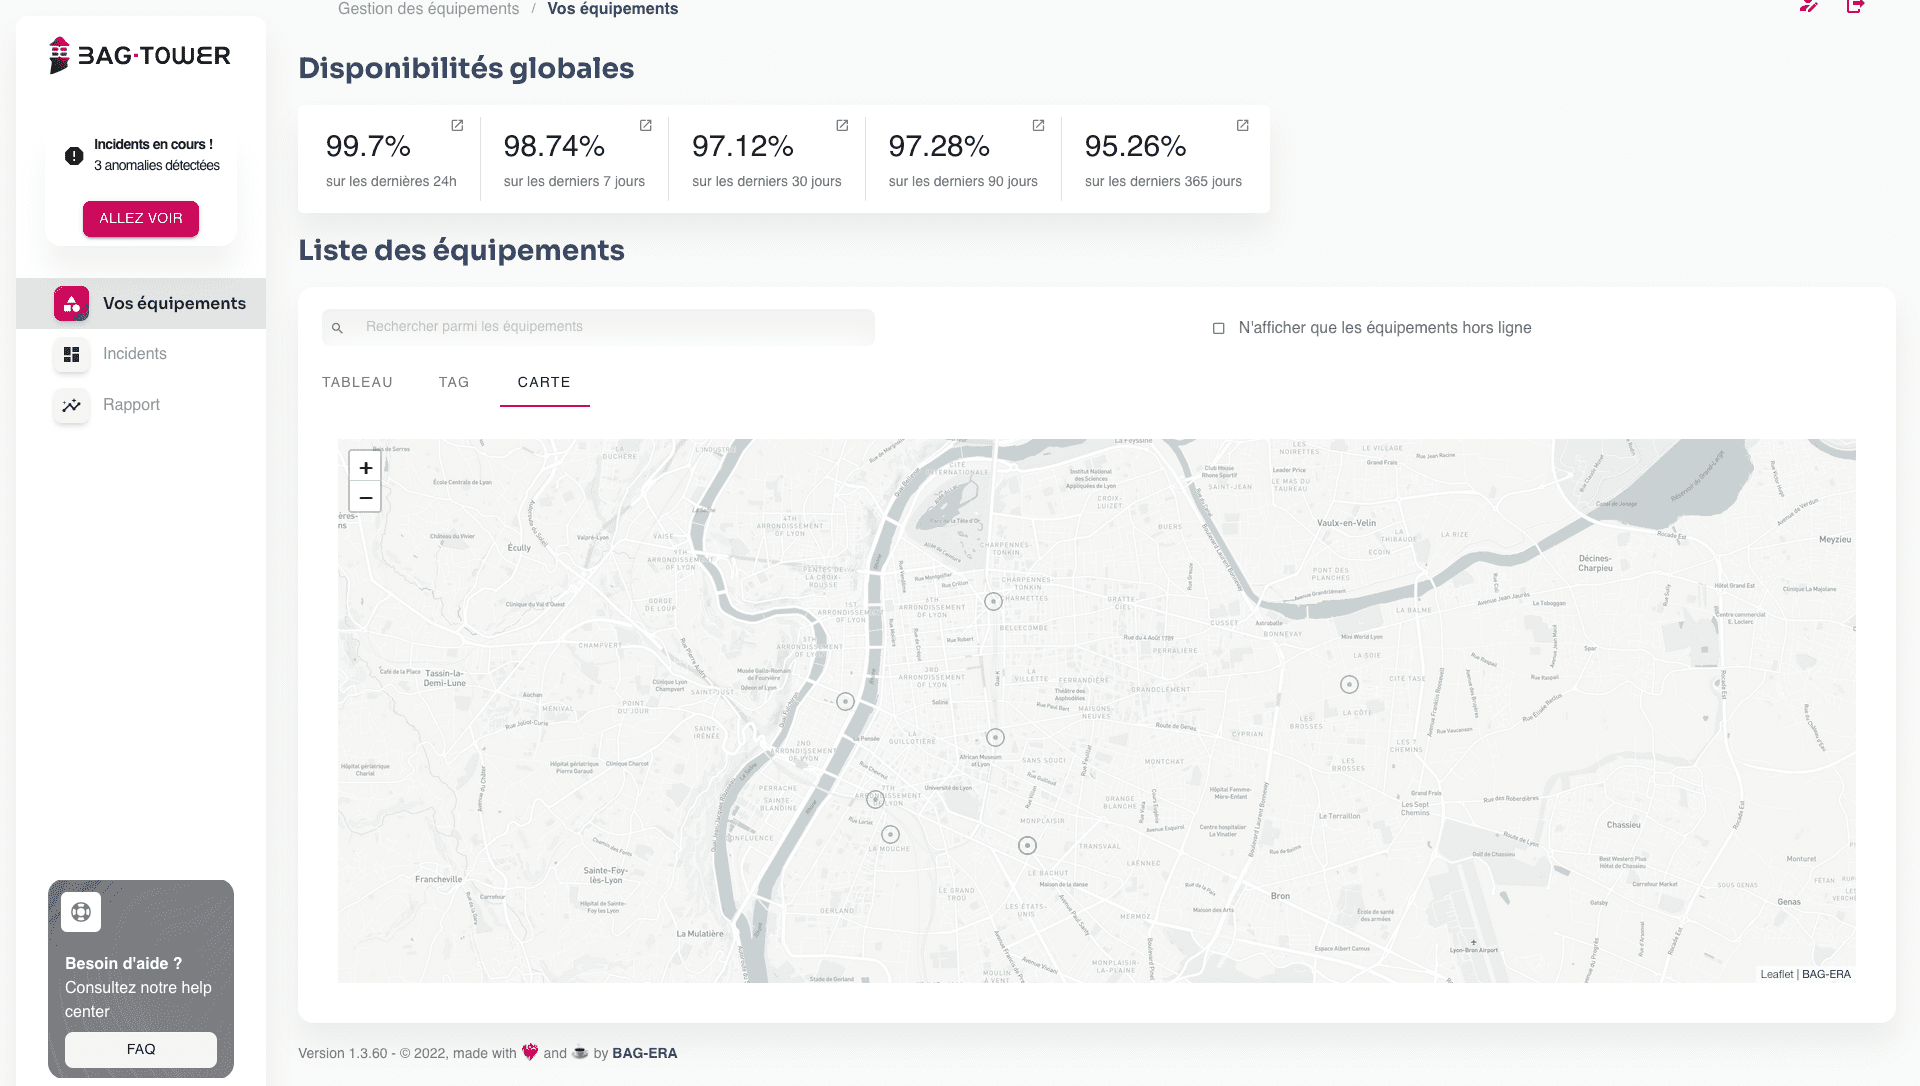The height and width of the screenshot is (1086, 1920).
Task: Open 24h availability details icon
Action: point(457,125)
